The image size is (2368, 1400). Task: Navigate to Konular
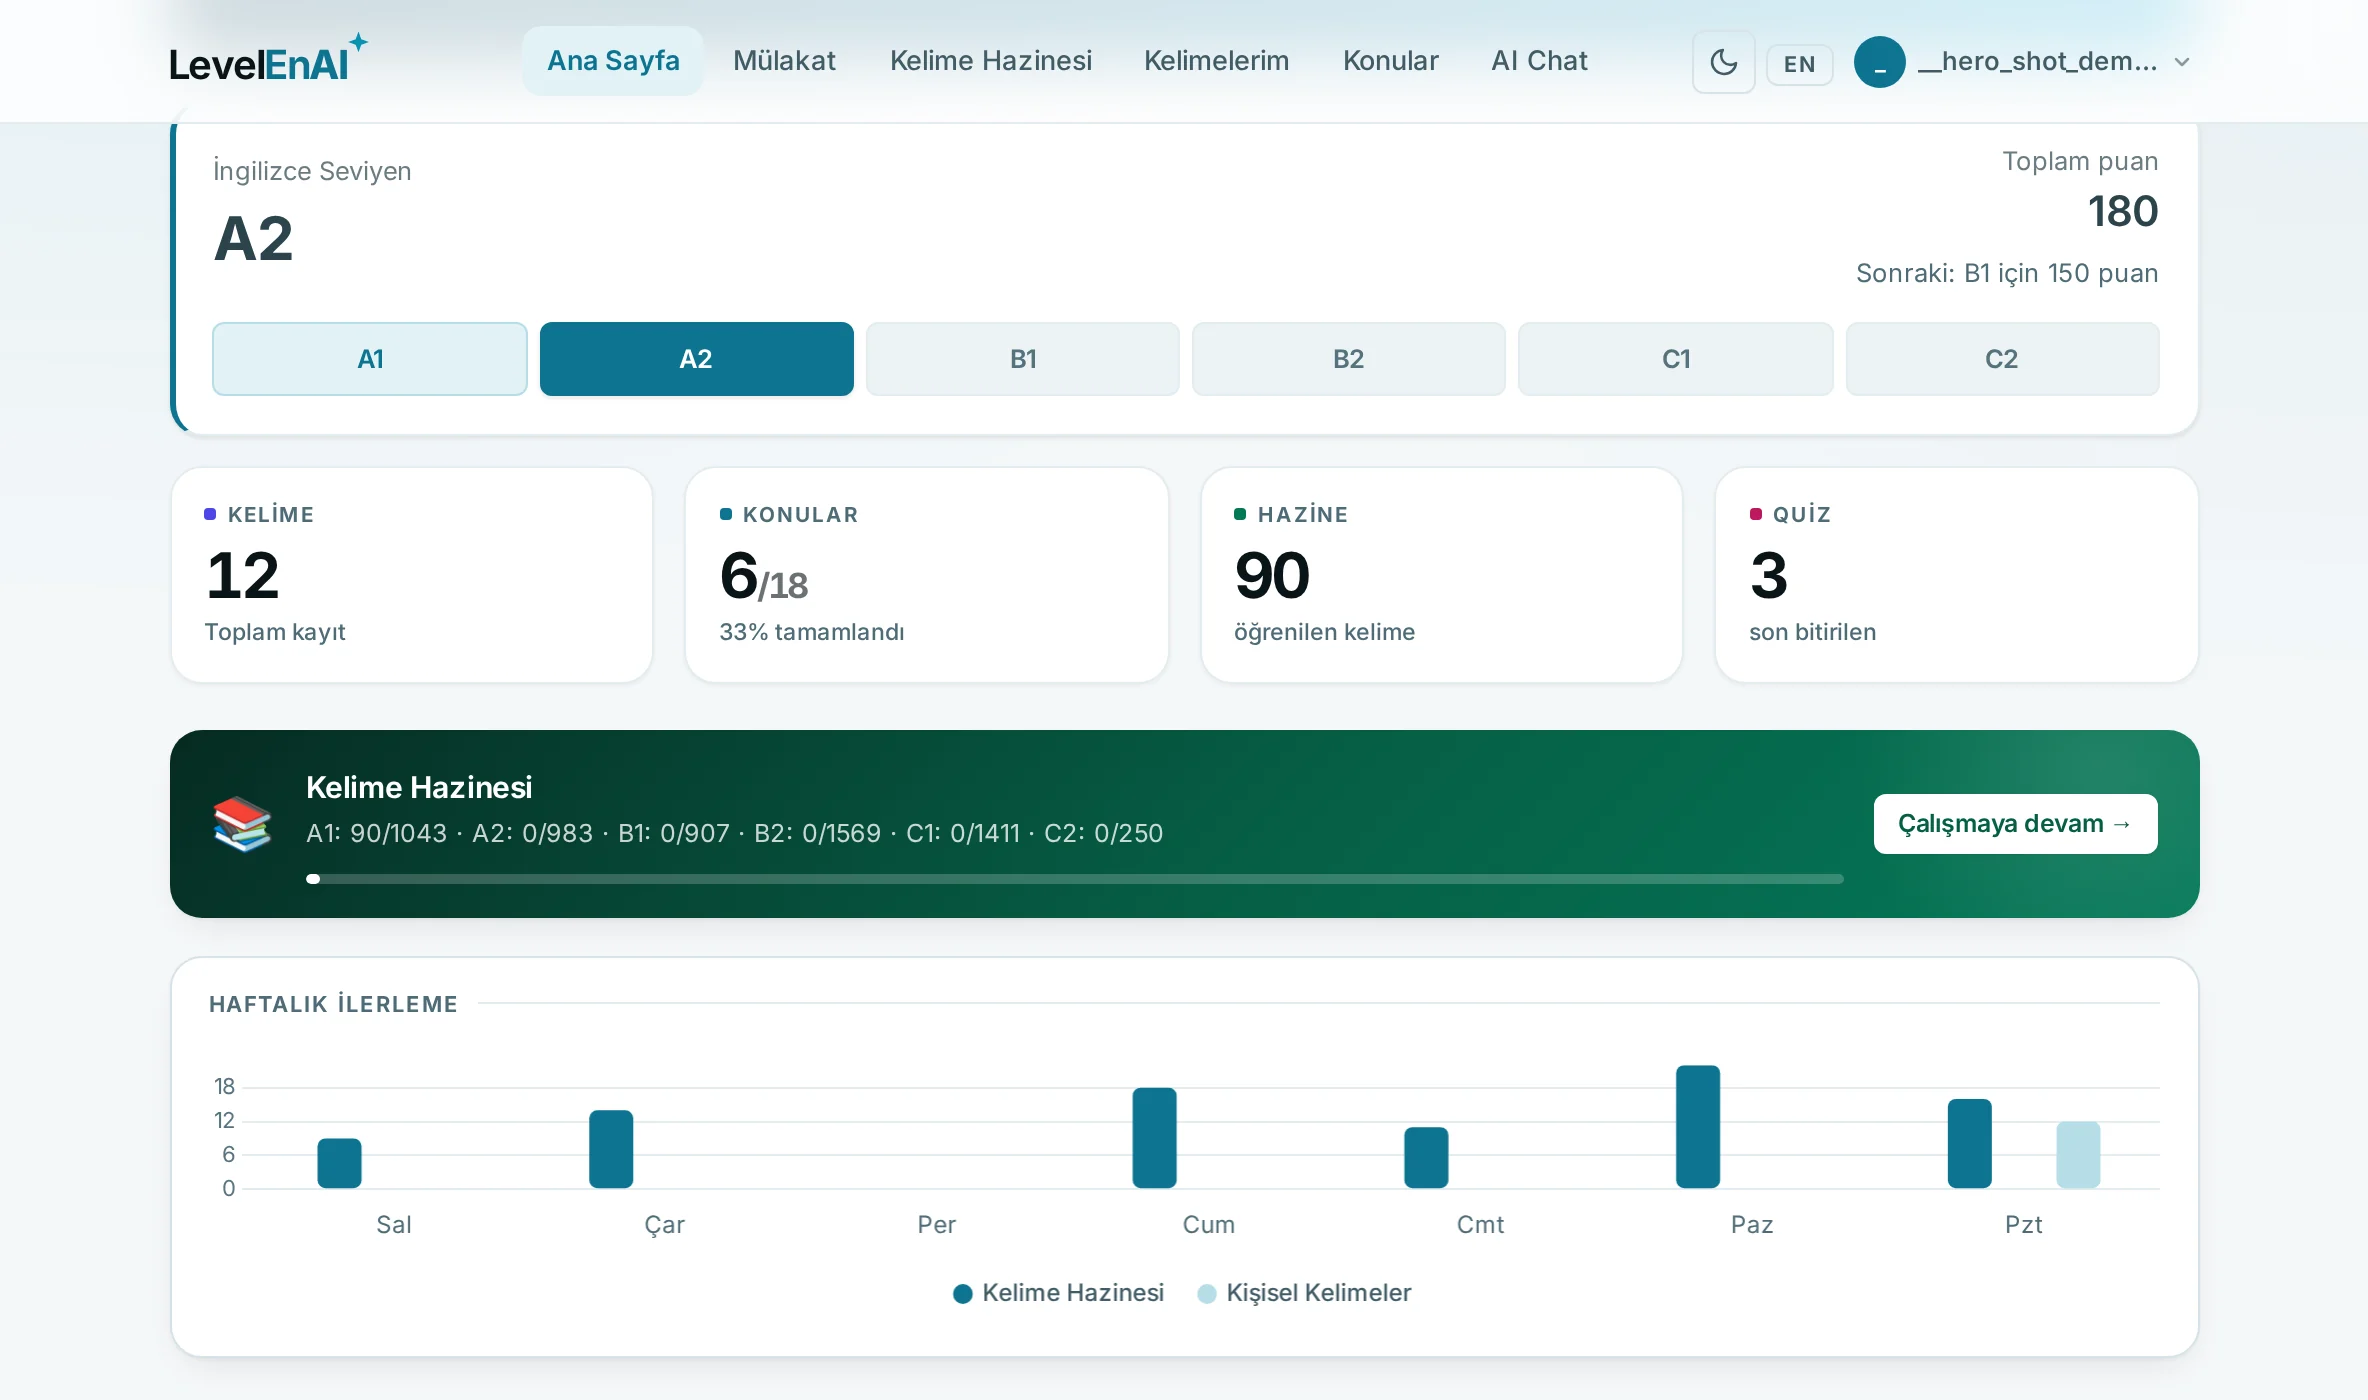(x=1390, y=61)
